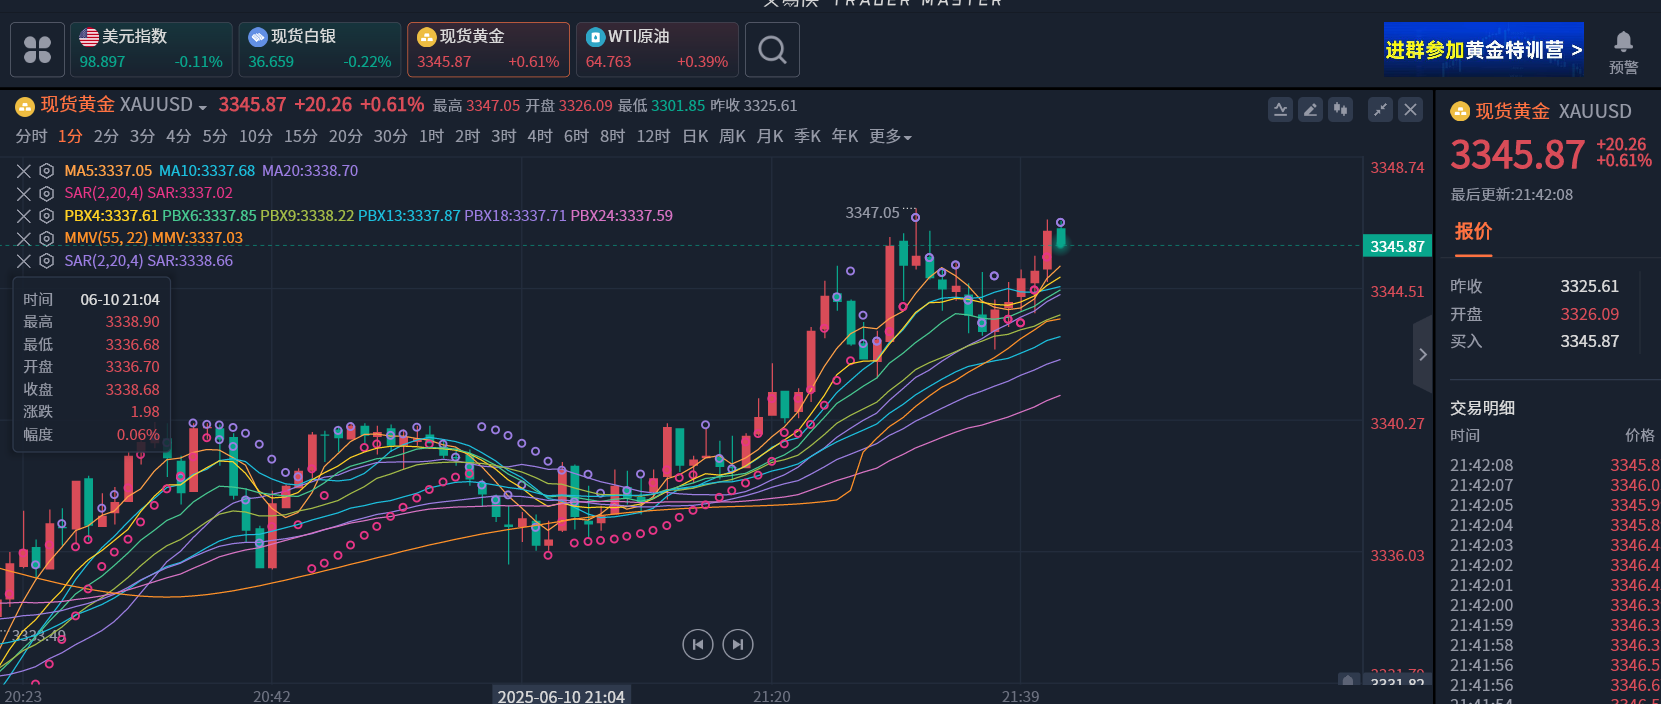
Task: Expand the 更多 timeframe dropdown
Action: tap(890, 136)
